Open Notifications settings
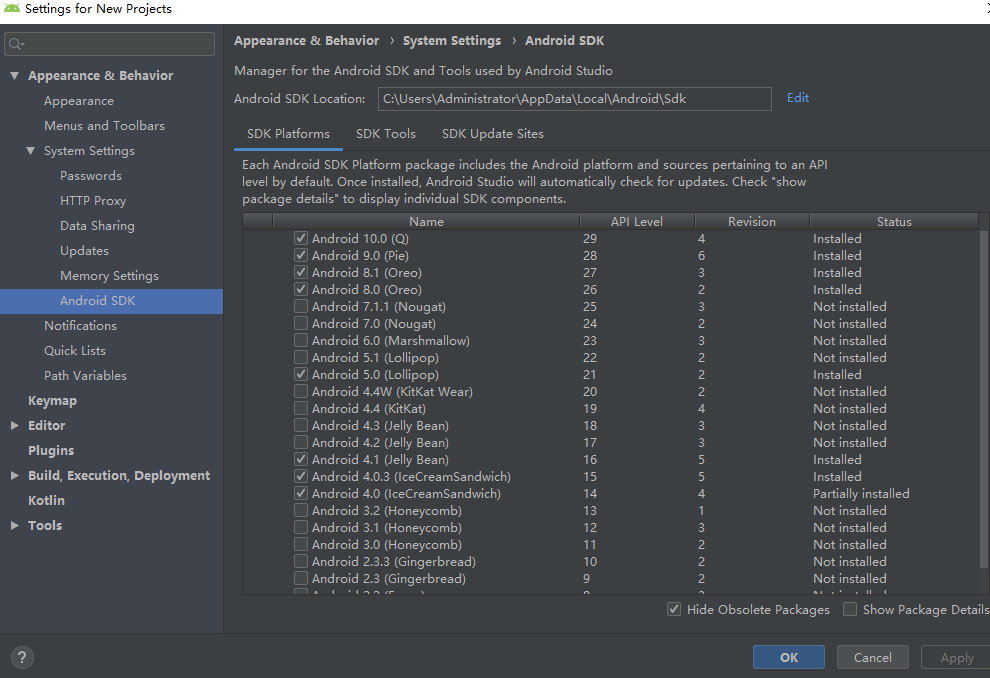The height and width of the screenshot is (678, 990). coord(80,326)
